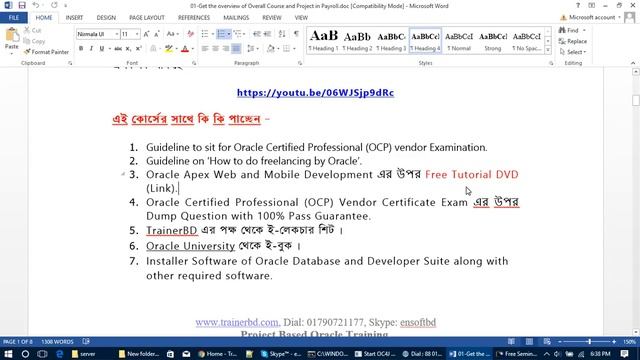This screenshot has height=360, width=640.
Task: Increase paragraph indent
Action: (x=267, y=34)
